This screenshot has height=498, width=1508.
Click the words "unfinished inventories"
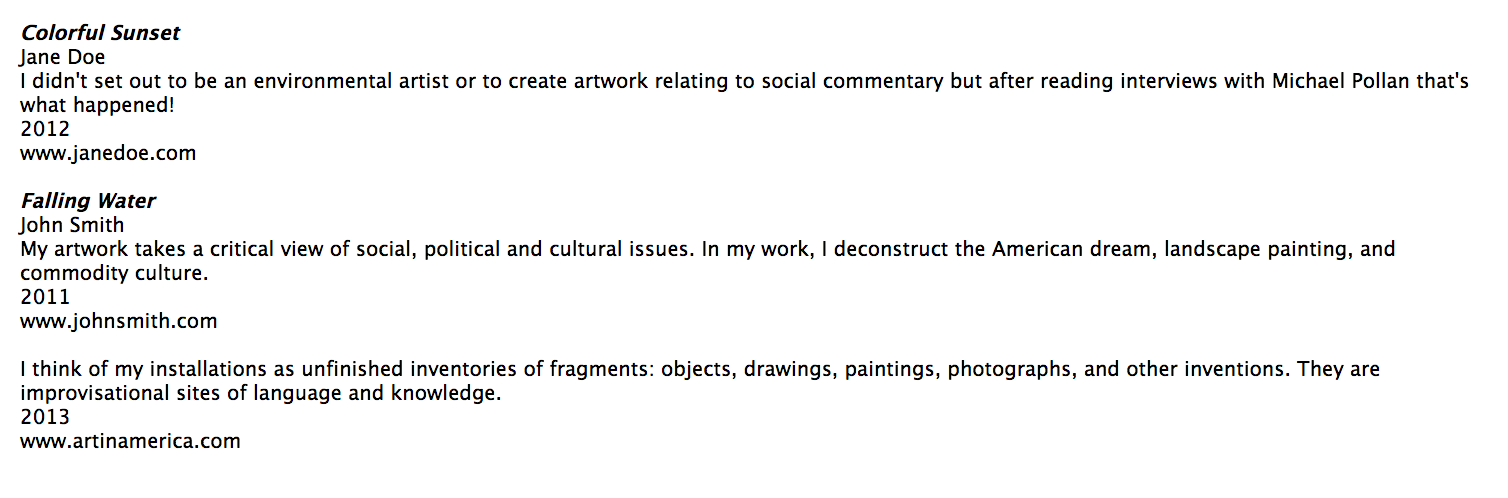coord(333,369)
